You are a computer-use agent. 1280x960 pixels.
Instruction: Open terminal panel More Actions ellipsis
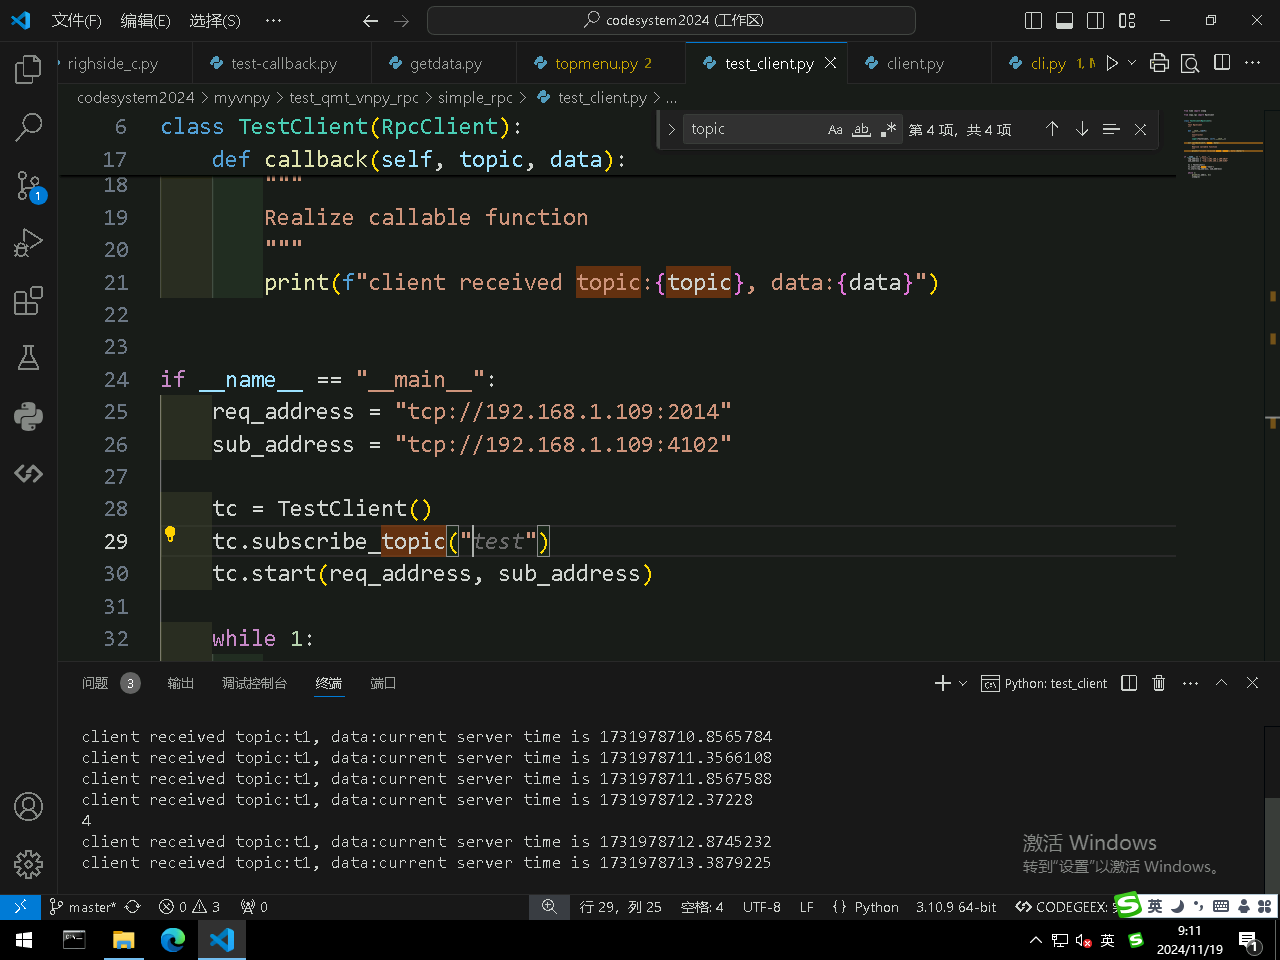(x=1190, y=683)
